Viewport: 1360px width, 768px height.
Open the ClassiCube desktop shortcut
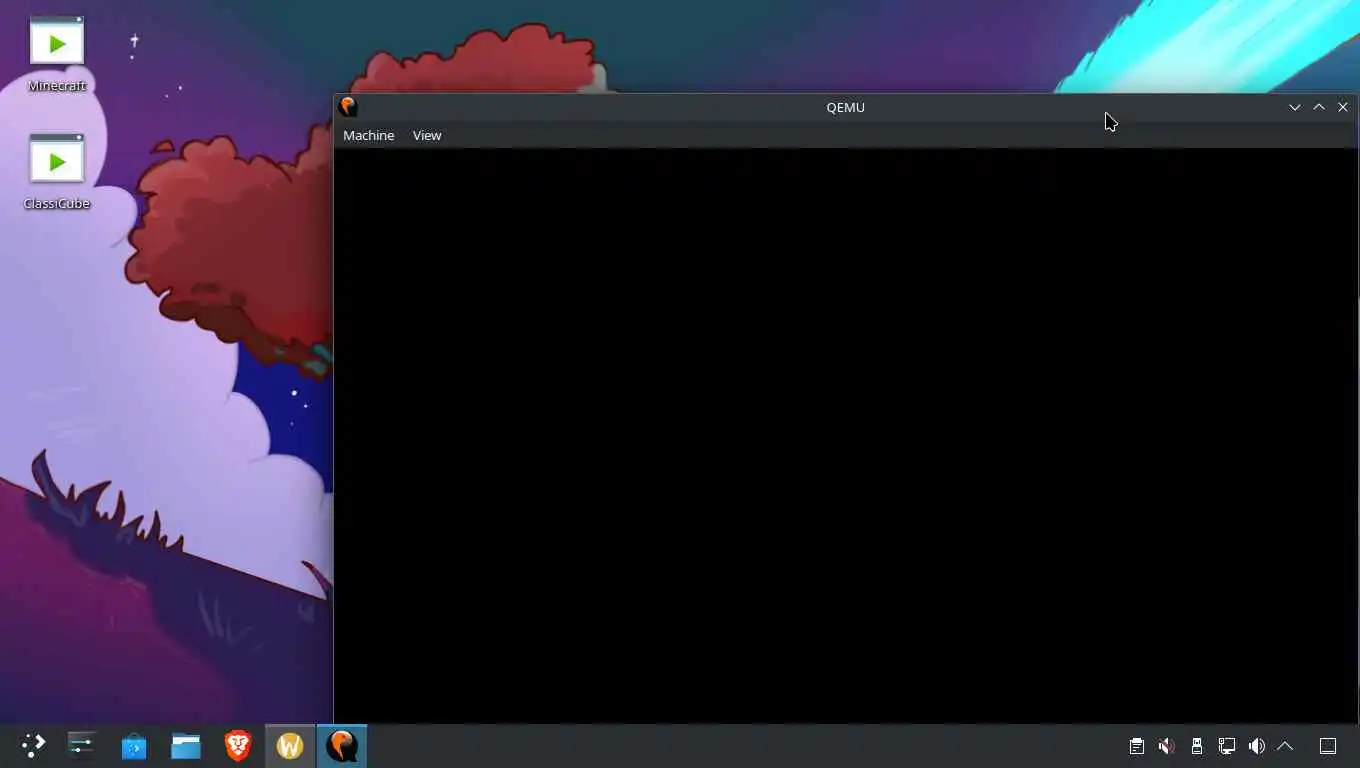(x=57, y=172)
